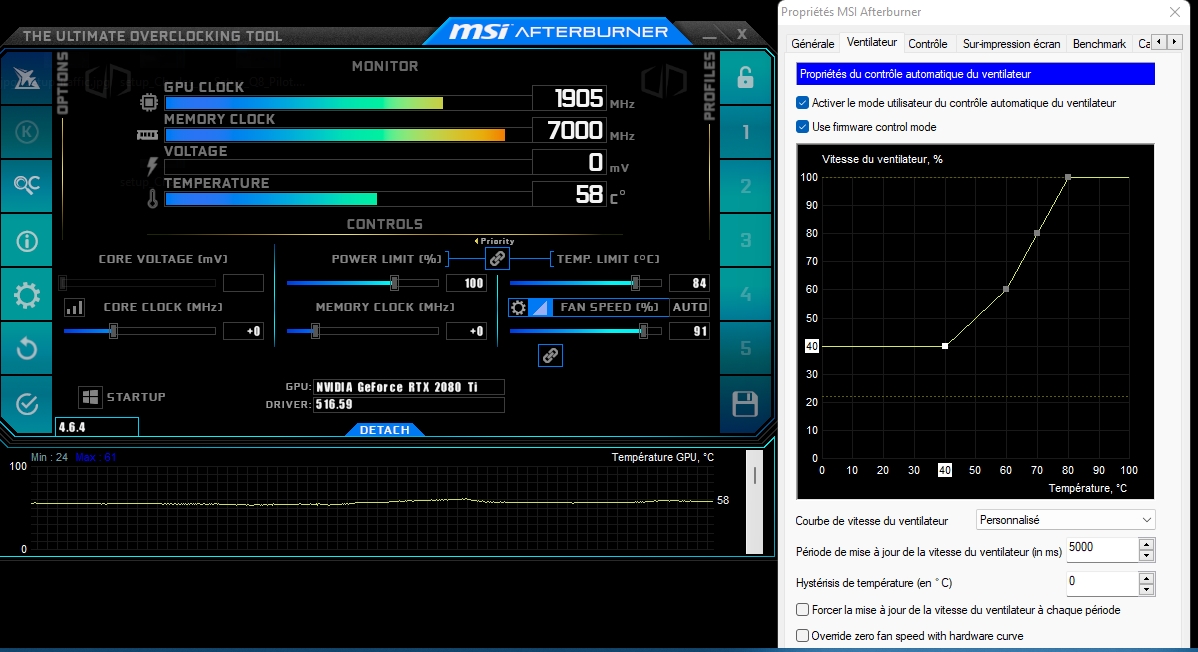Click the Power Limit slider handle
This screenshot has width=1198, height=652.
coord(394,283)
